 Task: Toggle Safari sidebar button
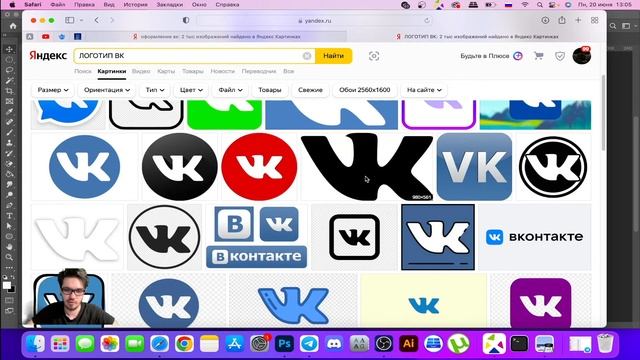point(70,20)
